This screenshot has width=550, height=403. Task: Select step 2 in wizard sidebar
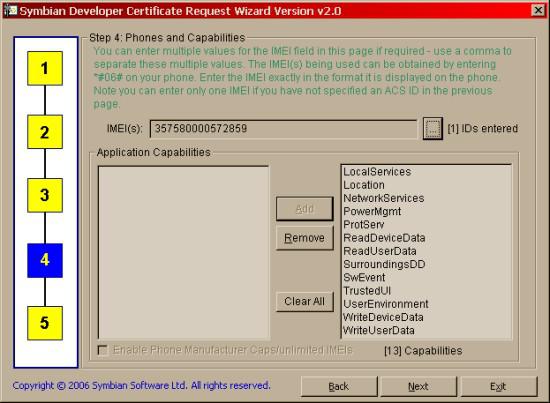45,132
